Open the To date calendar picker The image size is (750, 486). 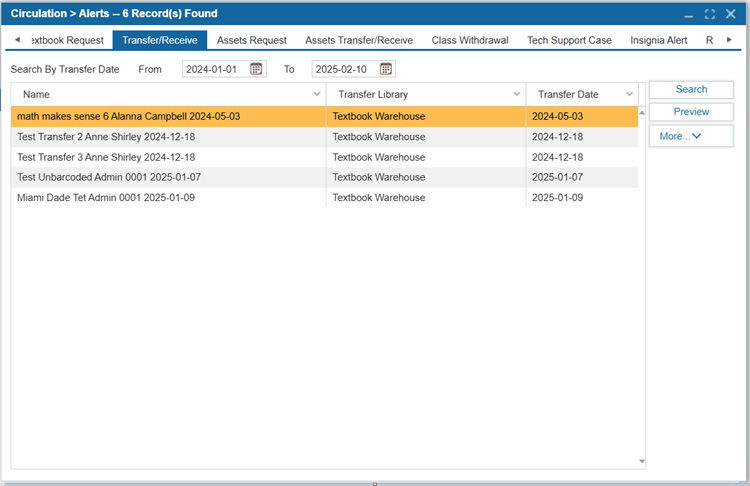click(x=386, y=69)
